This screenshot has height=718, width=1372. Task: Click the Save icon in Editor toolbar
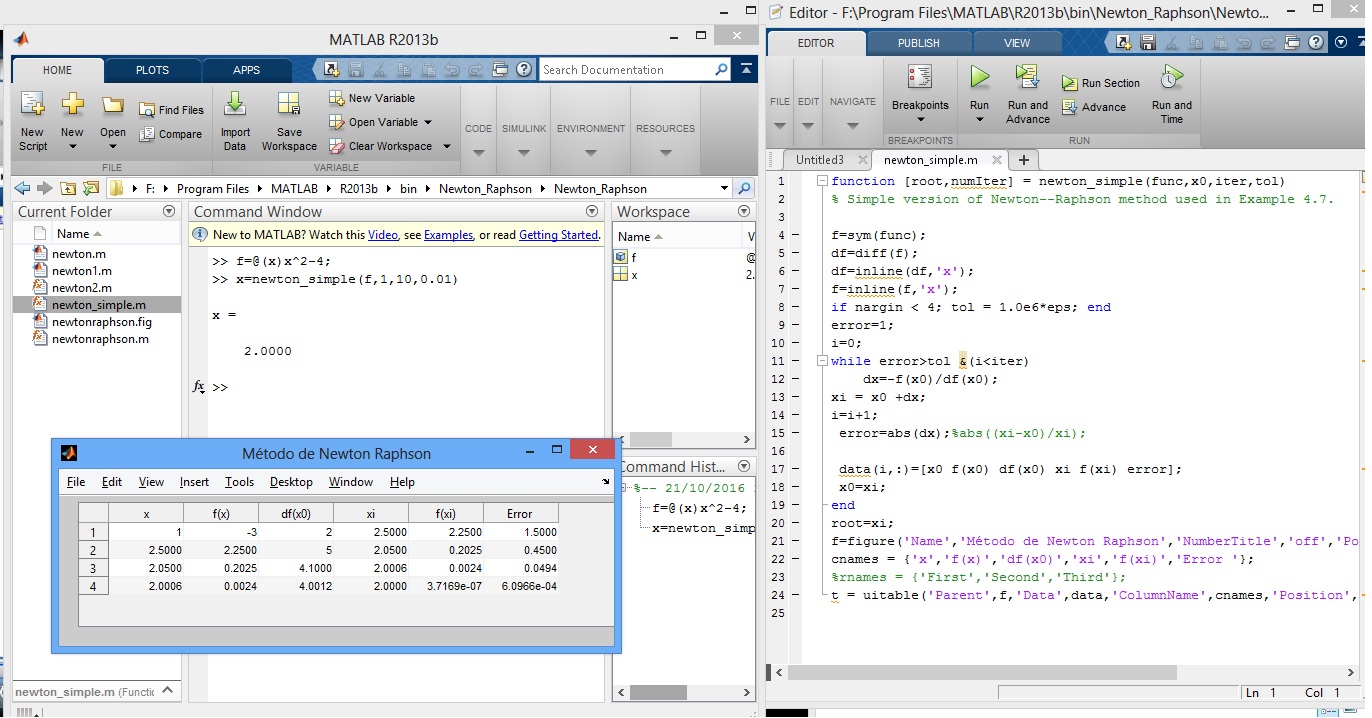click(x=1147, y=43)
